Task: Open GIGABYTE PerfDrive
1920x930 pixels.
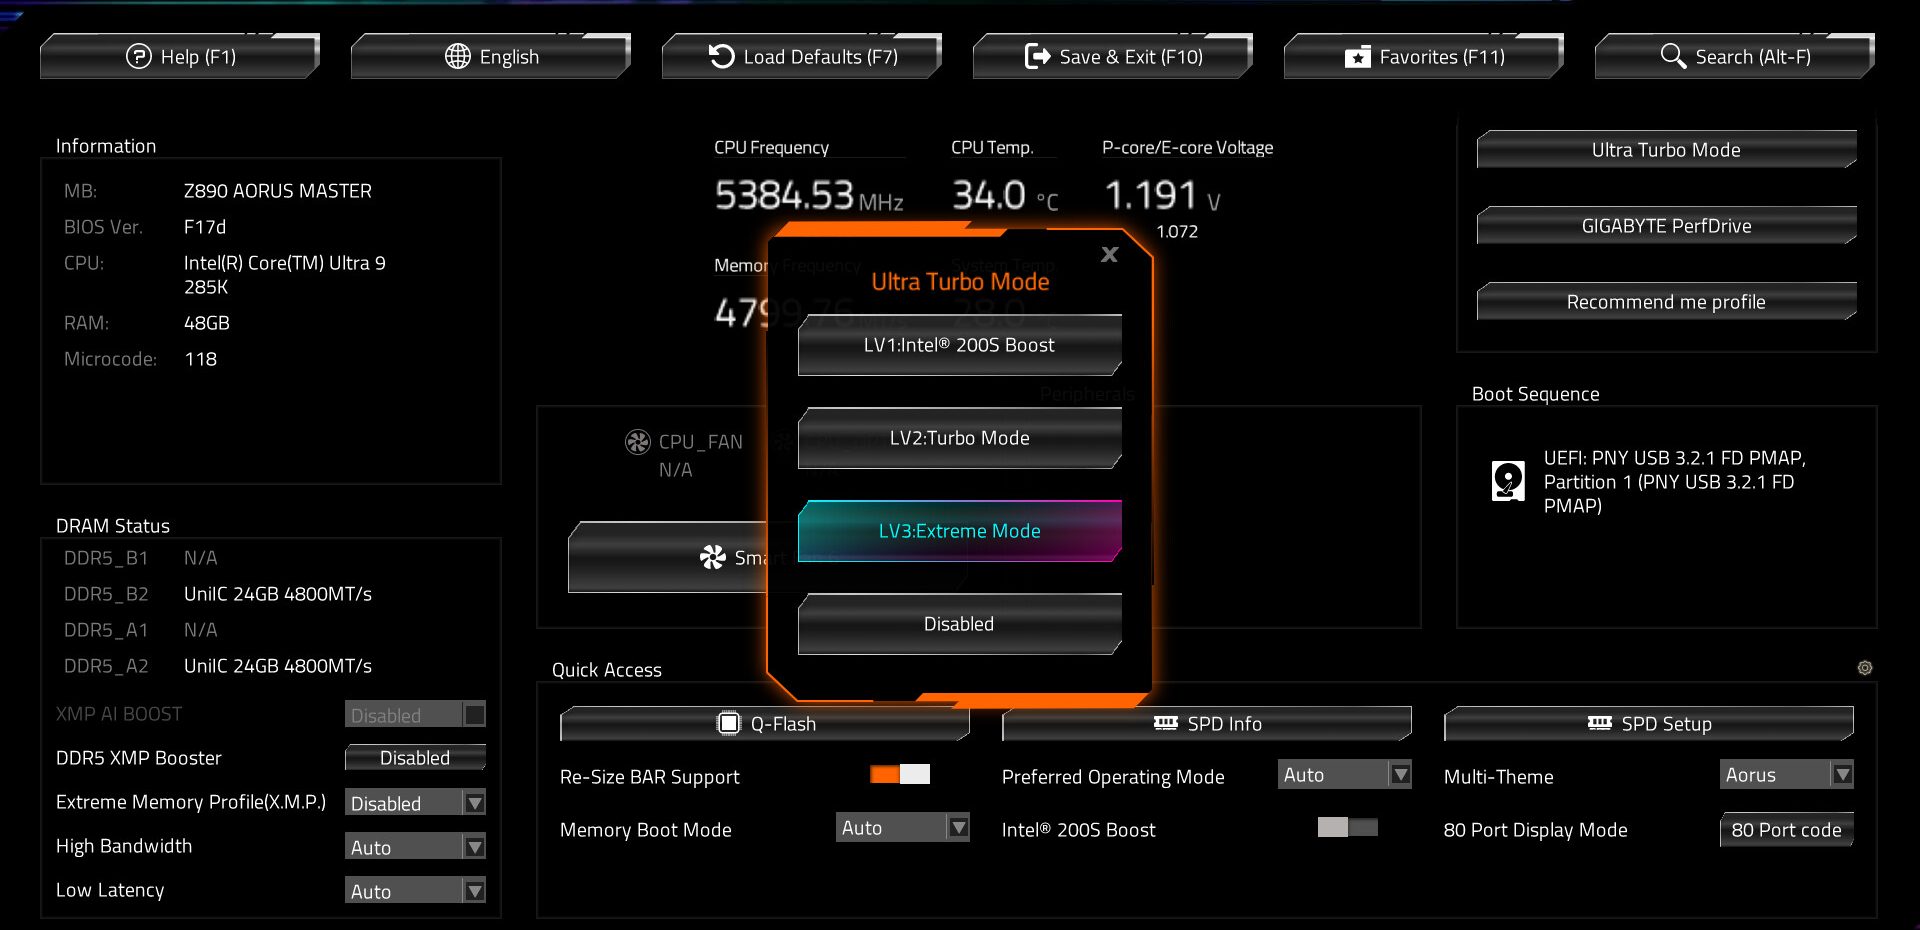Action: point(1667,225)
